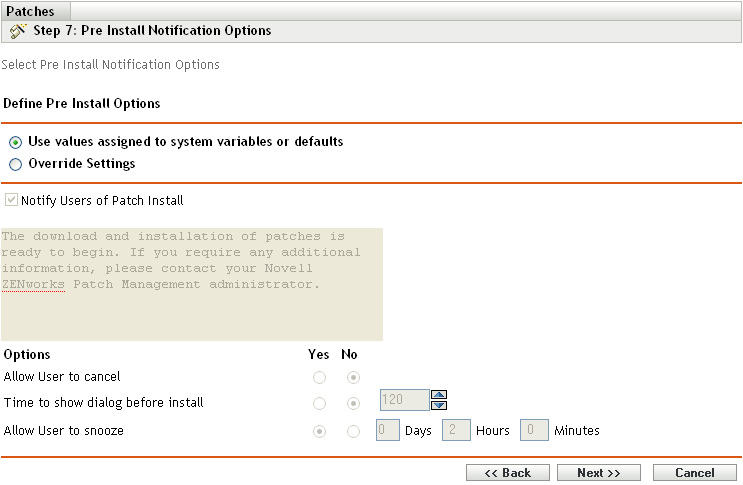Choose No for Allow User to snooze
The width and height of the screenshot is (743, 485).
coord(351,431)
